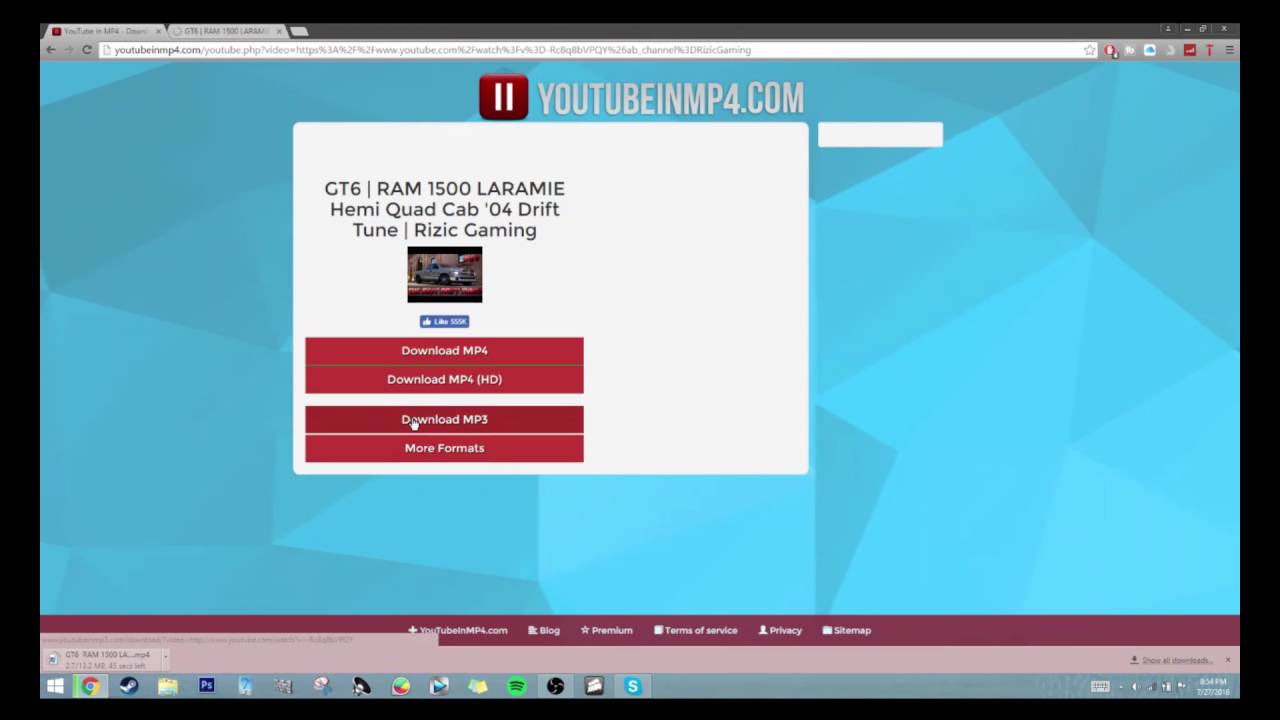Go back with the browser back arrow

click(51, 50)
